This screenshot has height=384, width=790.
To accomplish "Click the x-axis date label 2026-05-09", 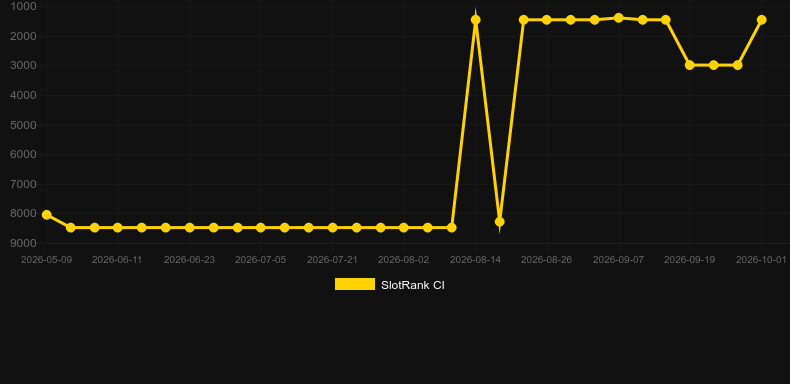I will [x=46, y=260].
